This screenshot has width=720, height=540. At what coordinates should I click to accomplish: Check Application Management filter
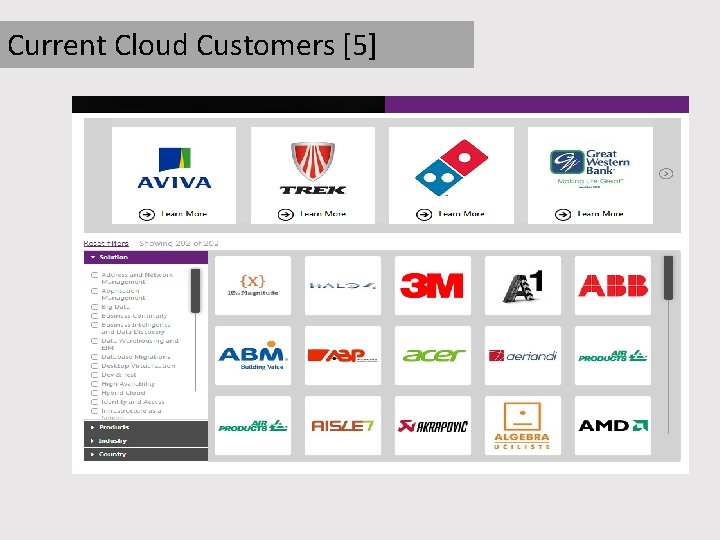[x=95, y=291]
